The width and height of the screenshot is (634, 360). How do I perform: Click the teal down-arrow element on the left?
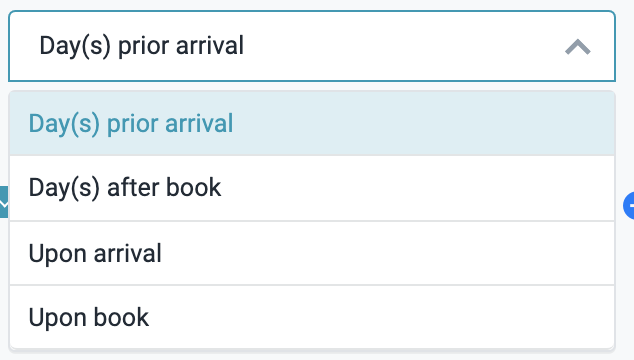(x=4, y=202)
